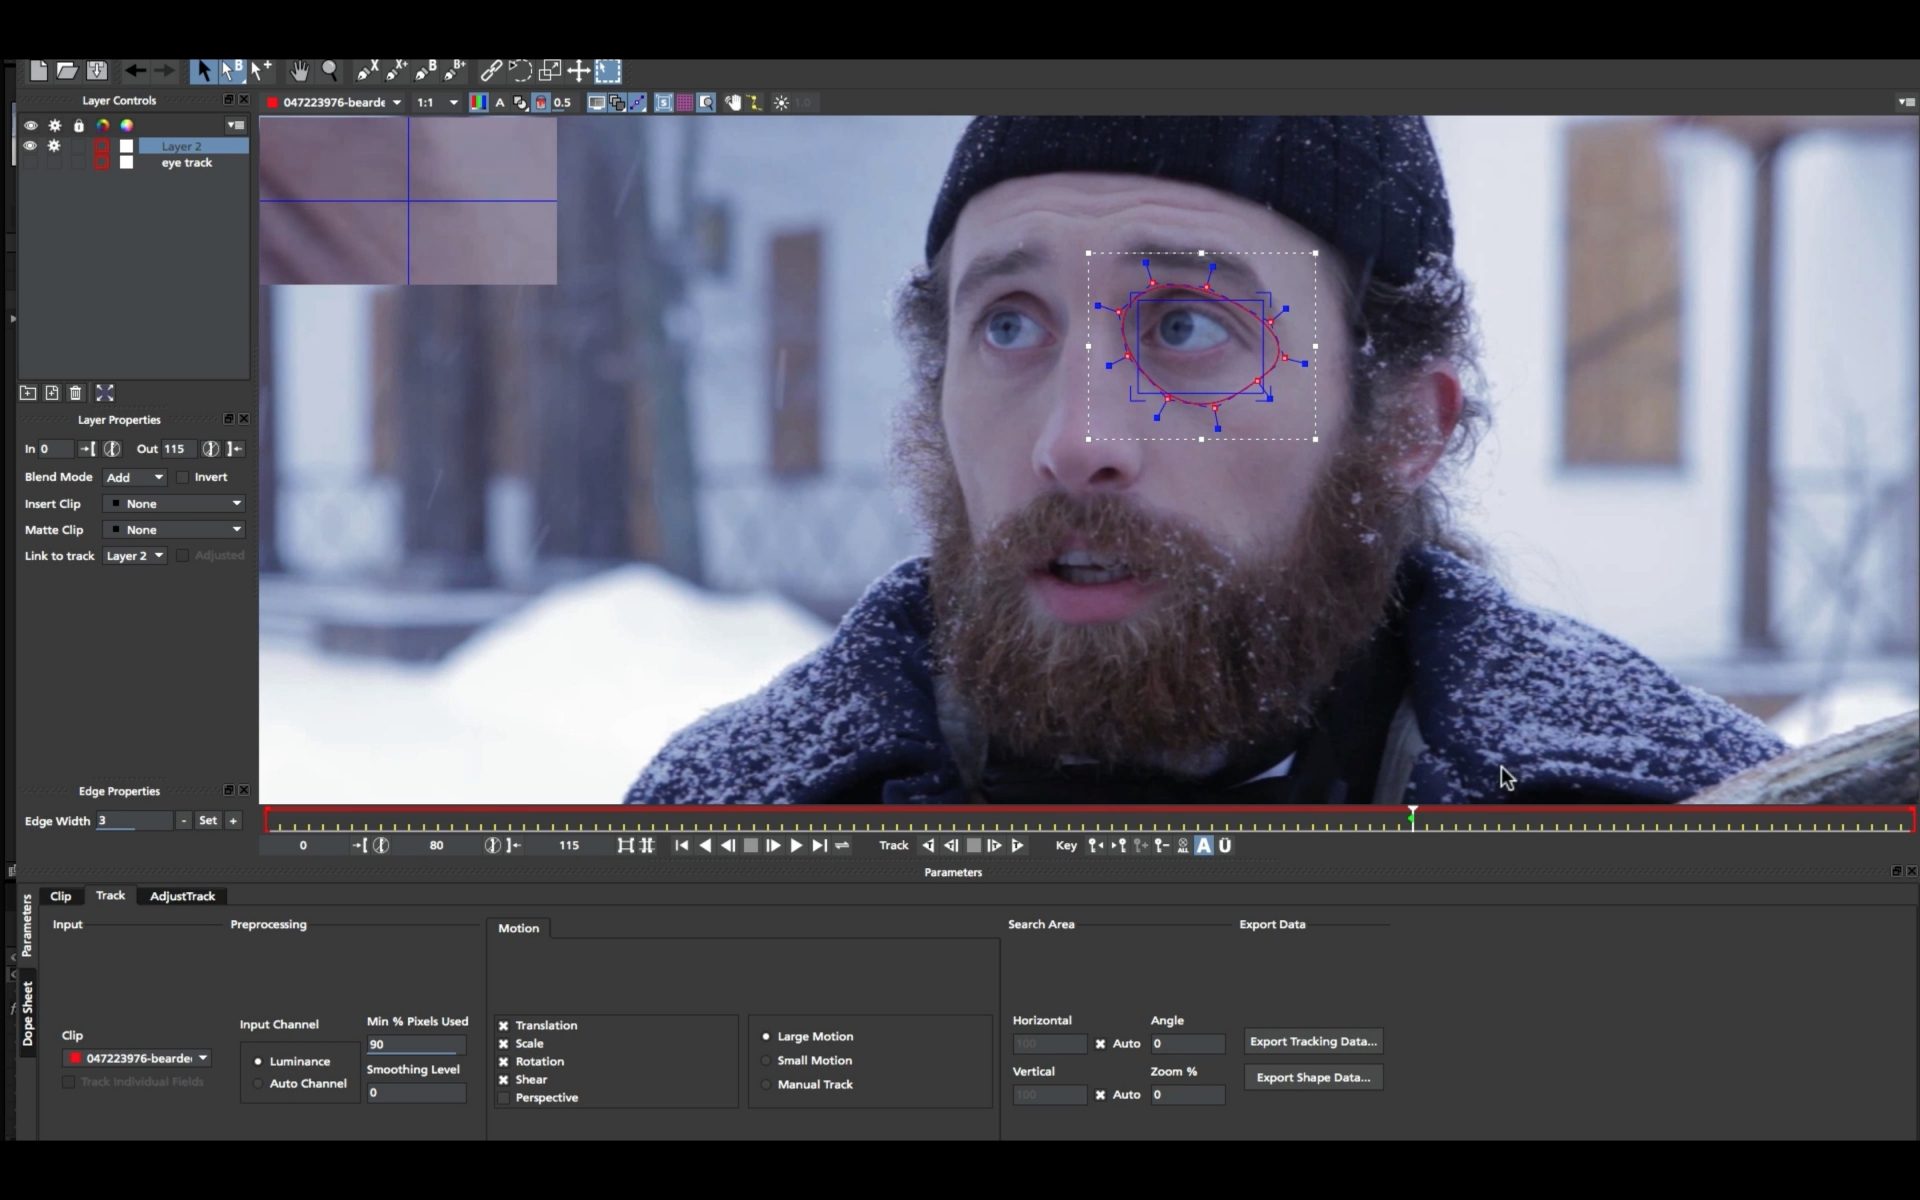Enable the Perspective motion checkbox

pos(504,1097)
